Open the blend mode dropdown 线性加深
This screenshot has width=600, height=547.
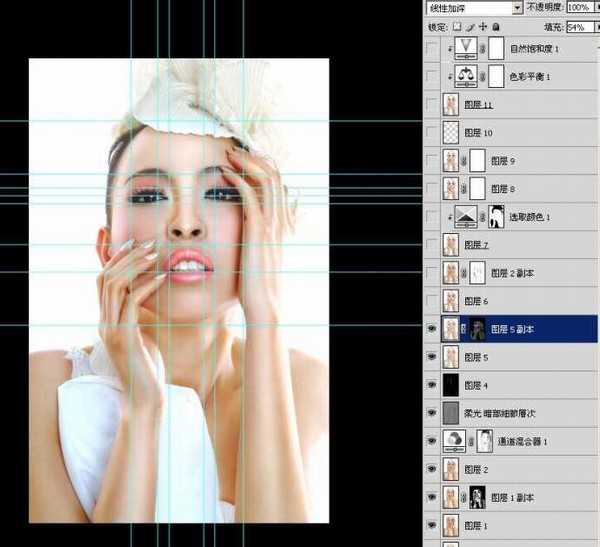coord(474,7)
